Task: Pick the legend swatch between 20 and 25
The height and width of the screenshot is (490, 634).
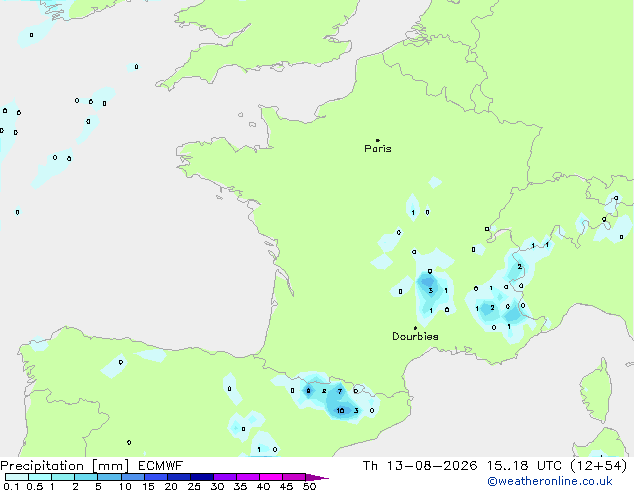Action: coord(179,477)
